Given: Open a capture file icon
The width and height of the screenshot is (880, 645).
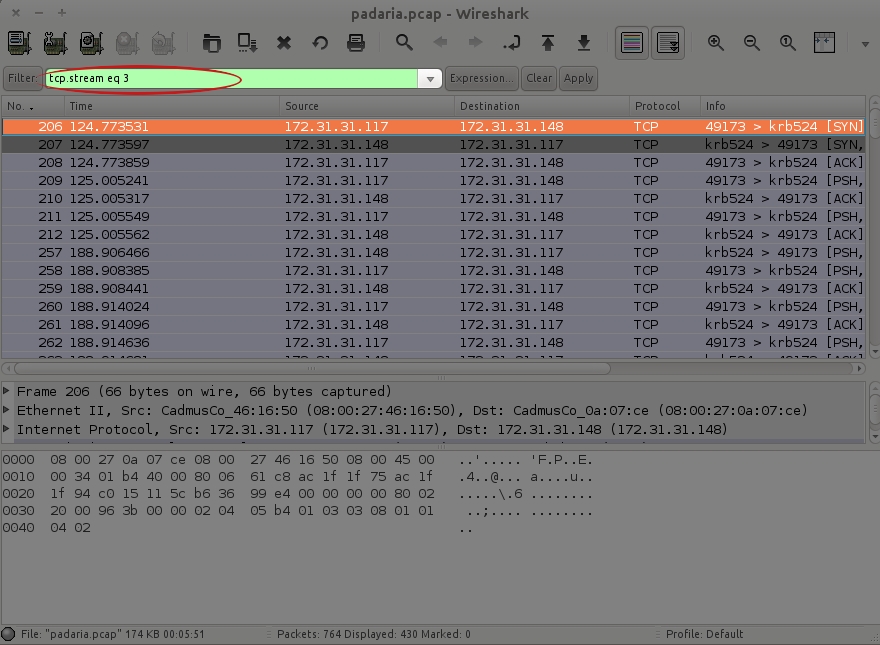Looking at the screenshot, I should 212,43.
